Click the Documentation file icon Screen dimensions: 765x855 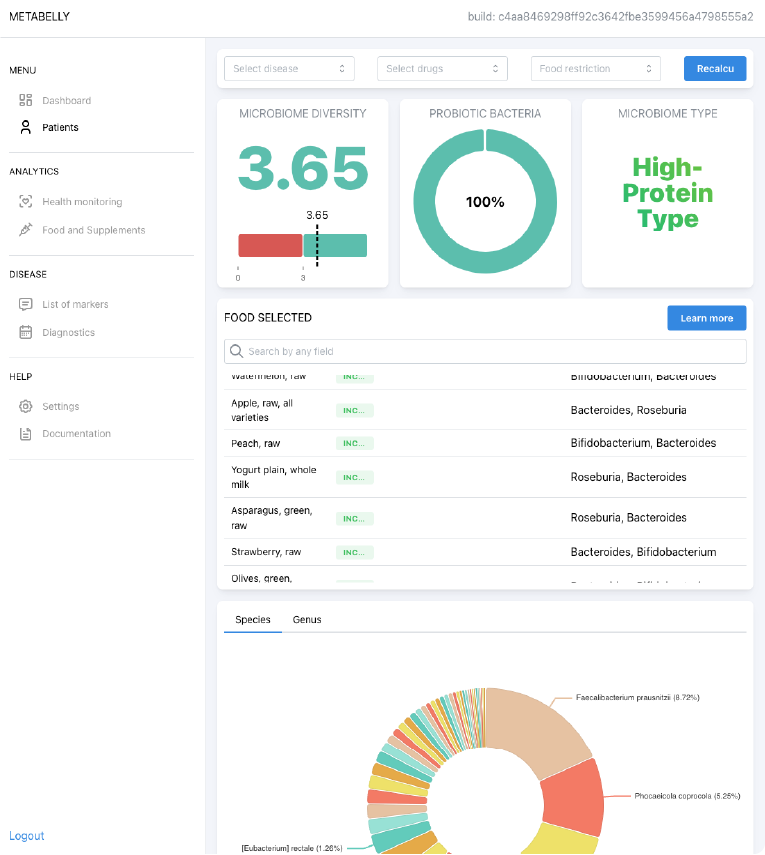[26, 434]
